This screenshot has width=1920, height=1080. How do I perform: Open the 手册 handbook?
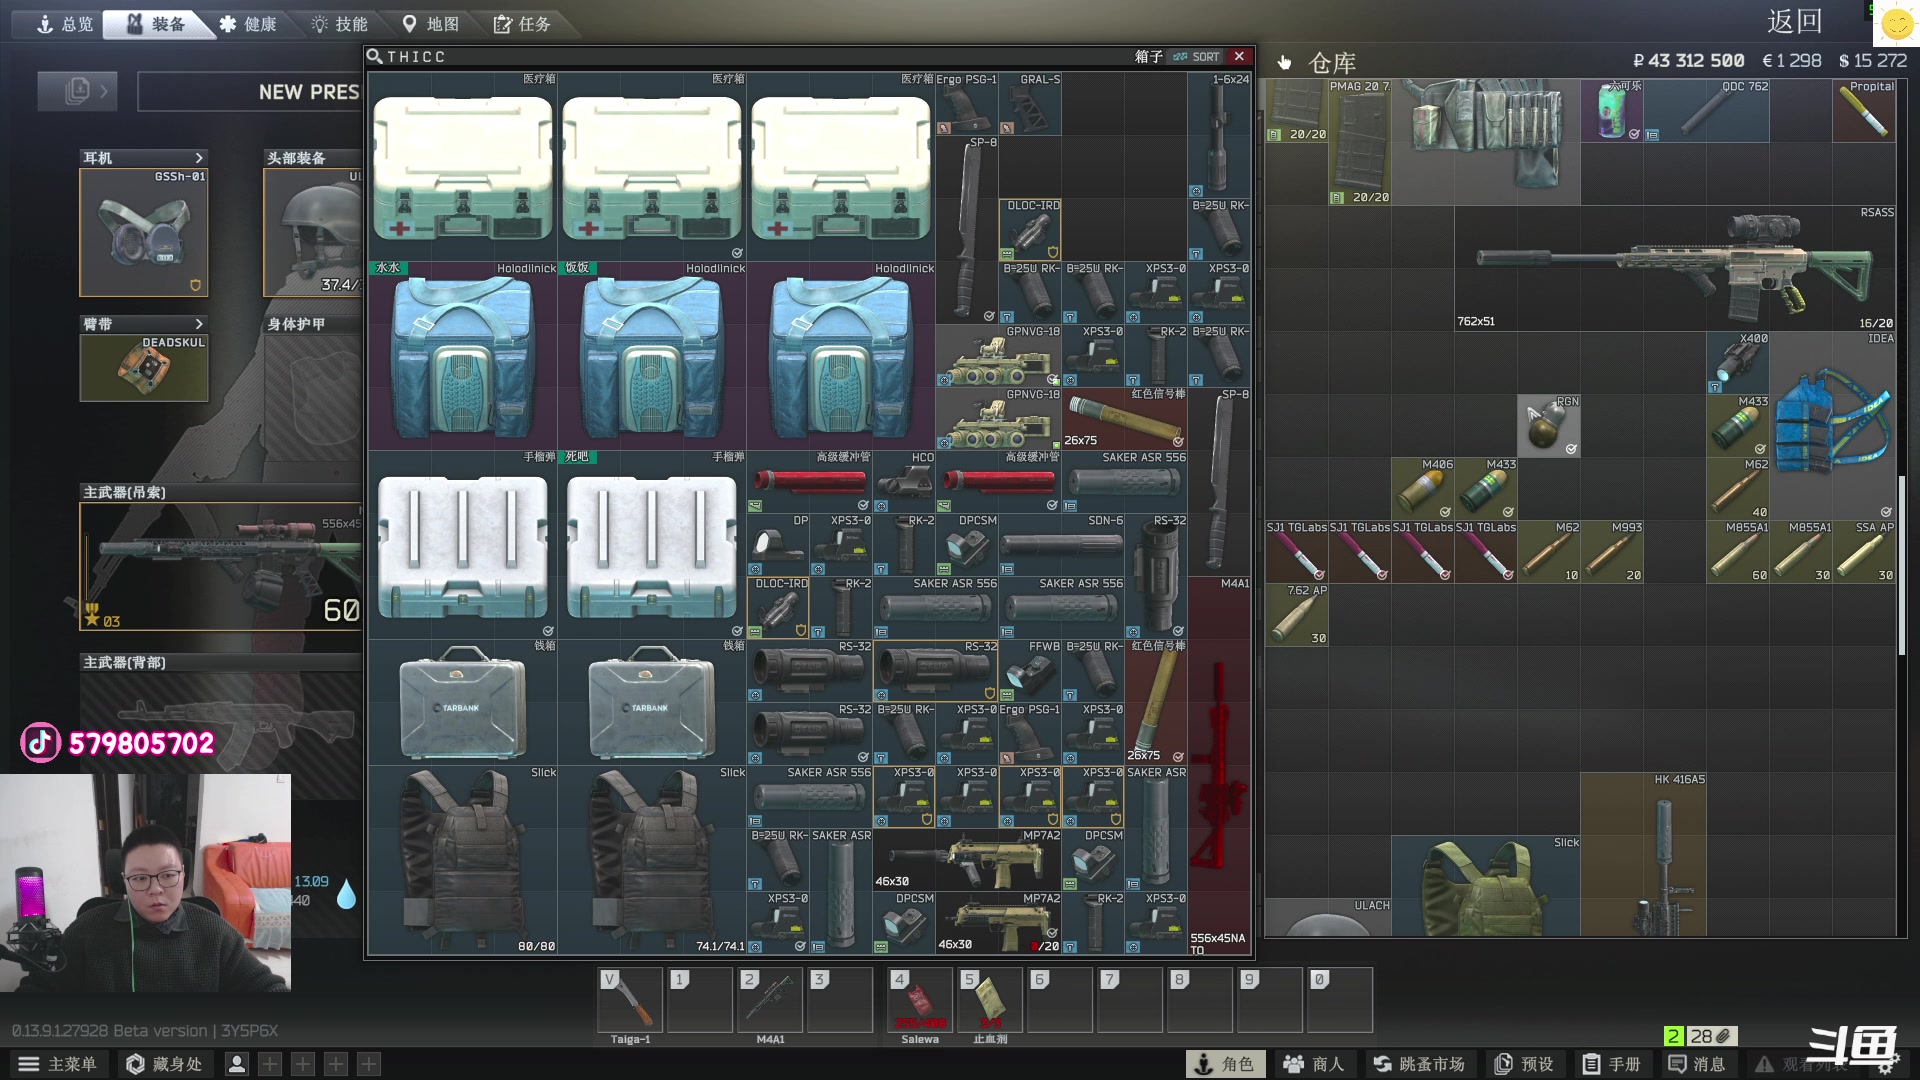tap(1612, 1064)
